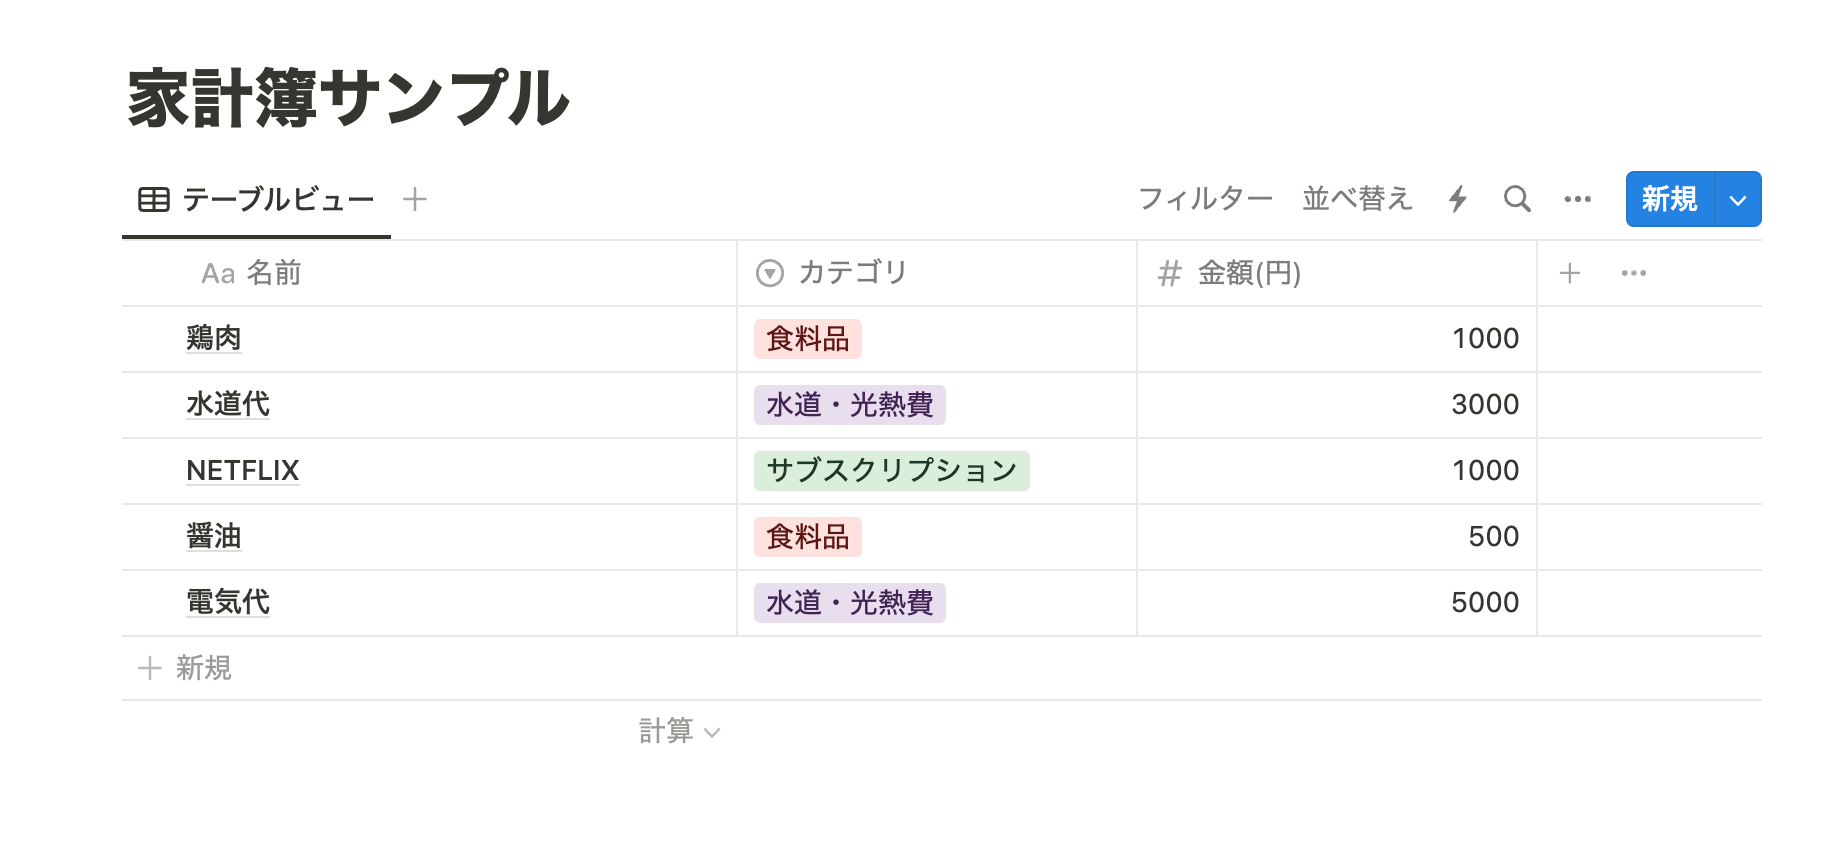The image size is (1842, 862).
Task: Open the NETFLIX entry page
Action: (243, 470)
